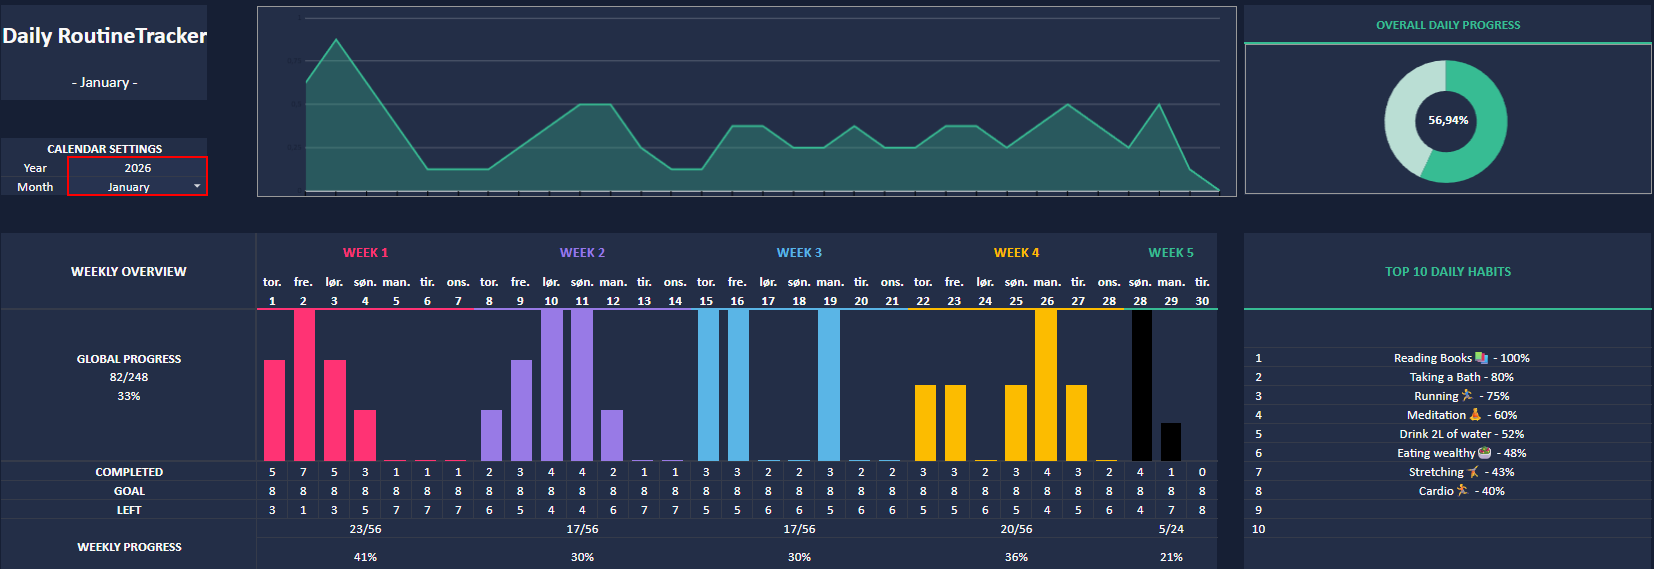
Task: Click the stretching figure icon
Action: (1473, 471)
